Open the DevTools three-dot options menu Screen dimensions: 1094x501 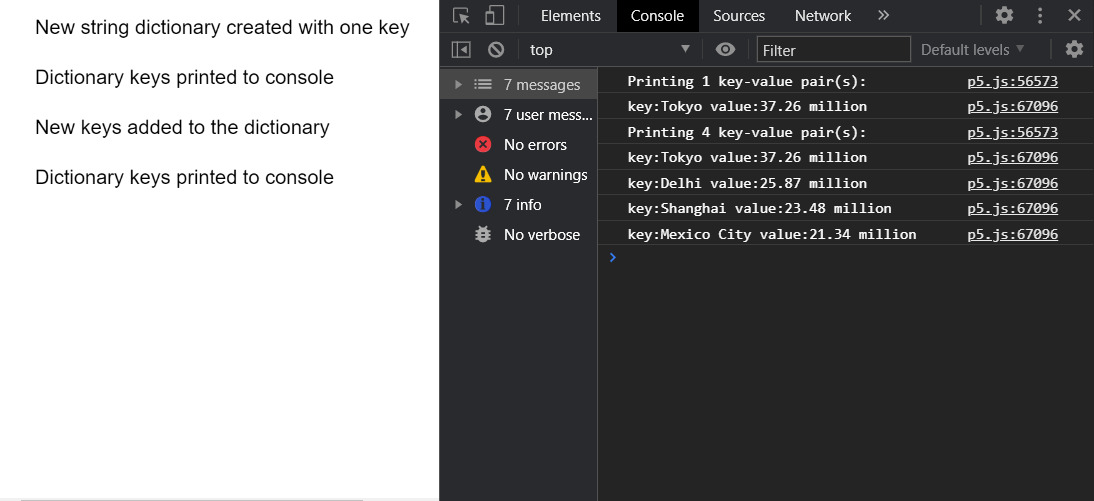(1040, 15)
